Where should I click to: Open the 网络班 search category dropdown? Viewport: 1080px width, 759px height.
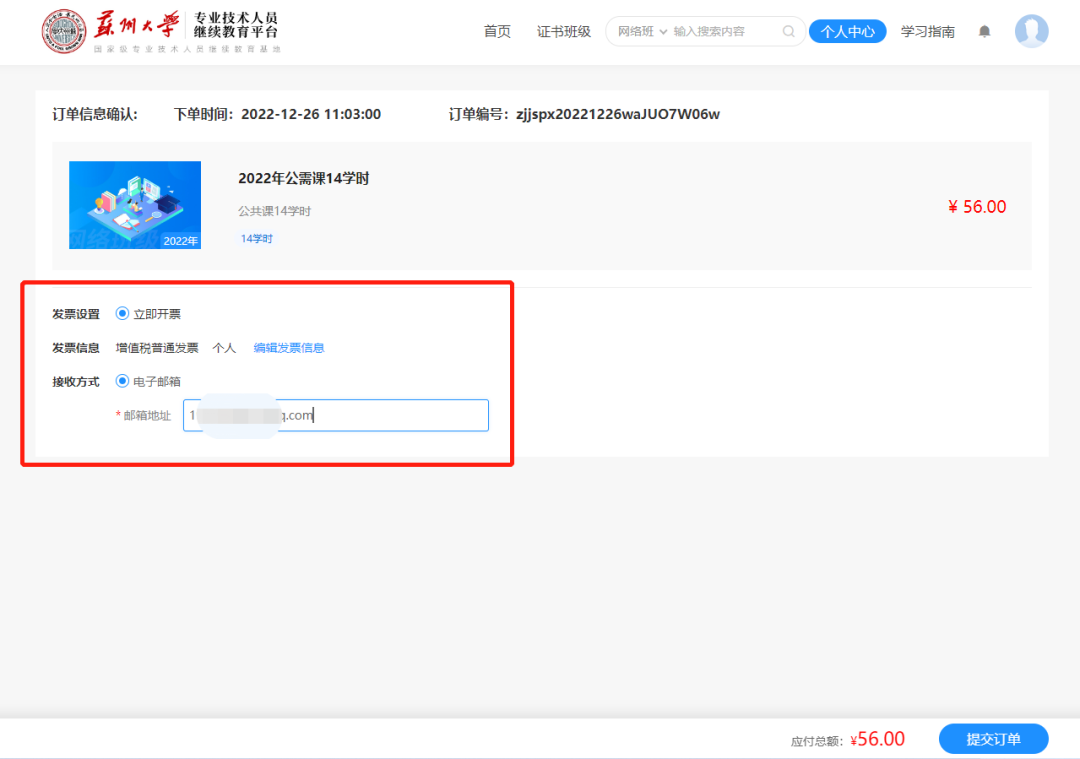(640, 31)
